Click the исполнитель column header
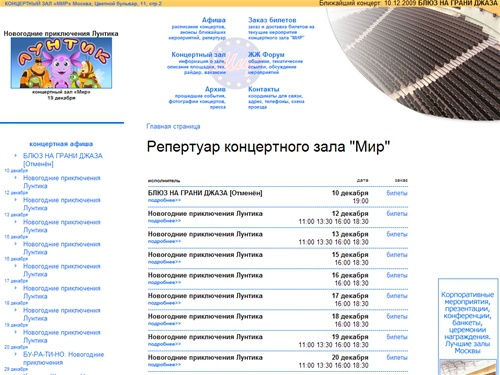This screenshot has height=375, width=500. tap(164, 181)
